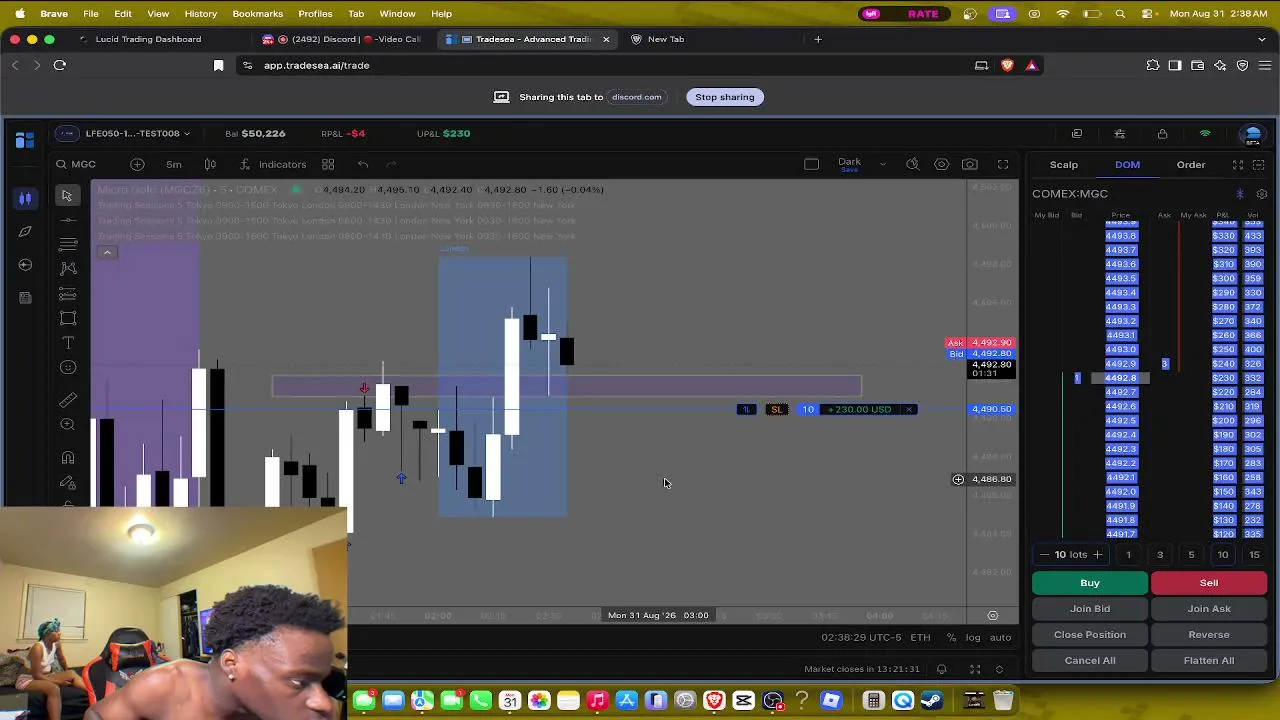Open the 5m timeframe selector
The width and height of the screenshot is (1280, 720).
(x=174, y=164)
